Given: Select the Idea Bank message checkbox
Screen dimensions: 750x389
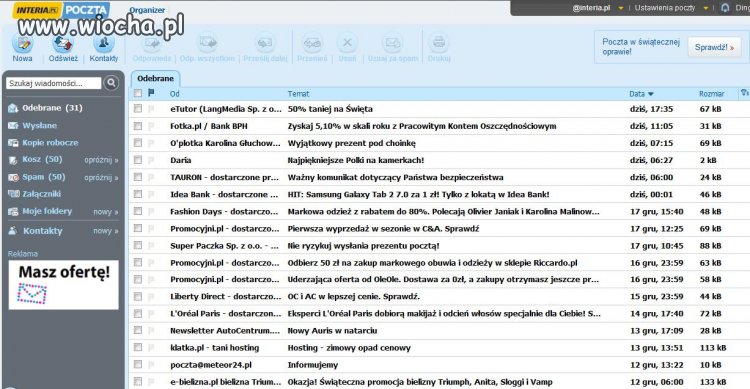Looking at the screenshot, I should [x=138, y=194].
